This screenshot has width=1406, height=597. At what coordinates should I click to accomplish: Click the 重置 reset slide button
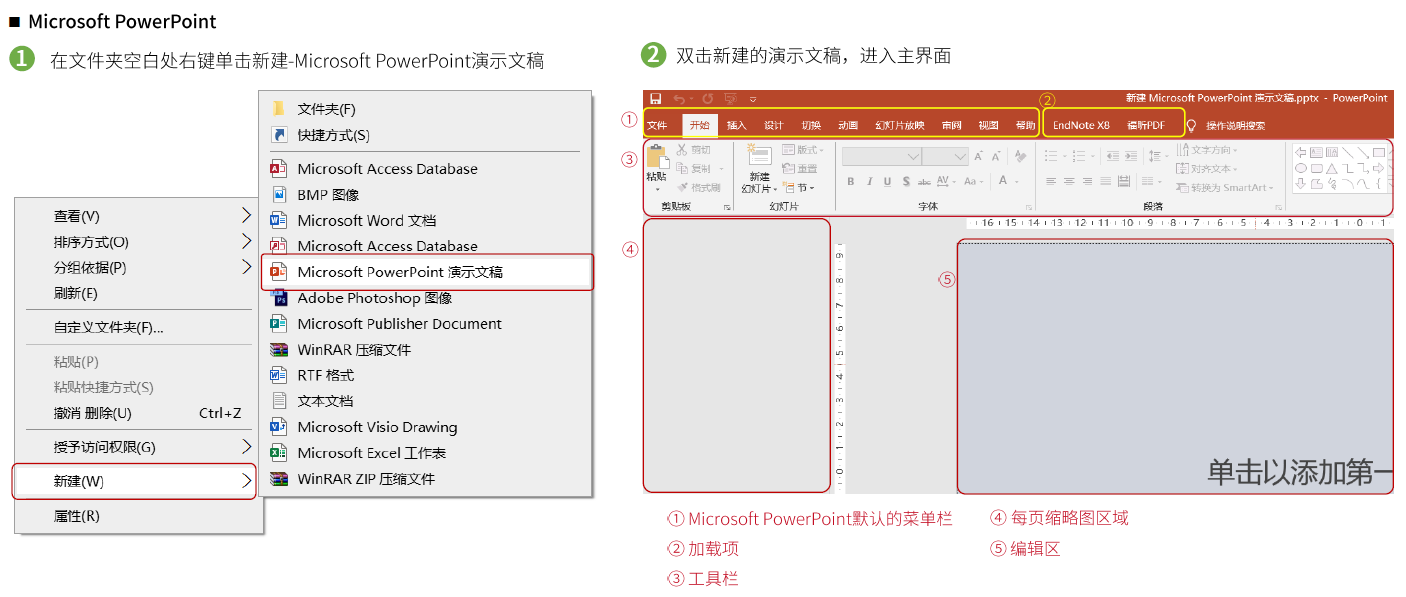pyautogui.click(x=799, y=168)
